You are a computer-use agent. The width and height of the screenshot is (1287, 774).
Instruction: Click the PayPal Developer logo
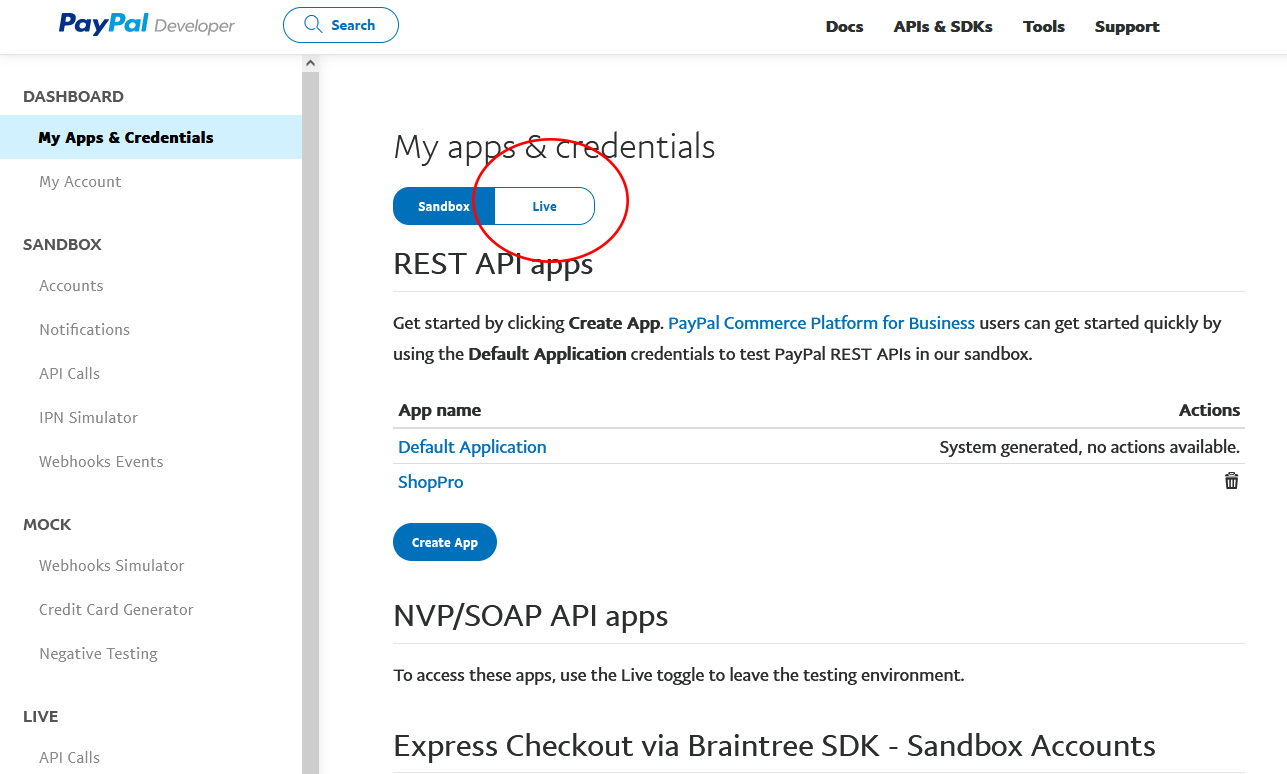(x=147, y=24)
